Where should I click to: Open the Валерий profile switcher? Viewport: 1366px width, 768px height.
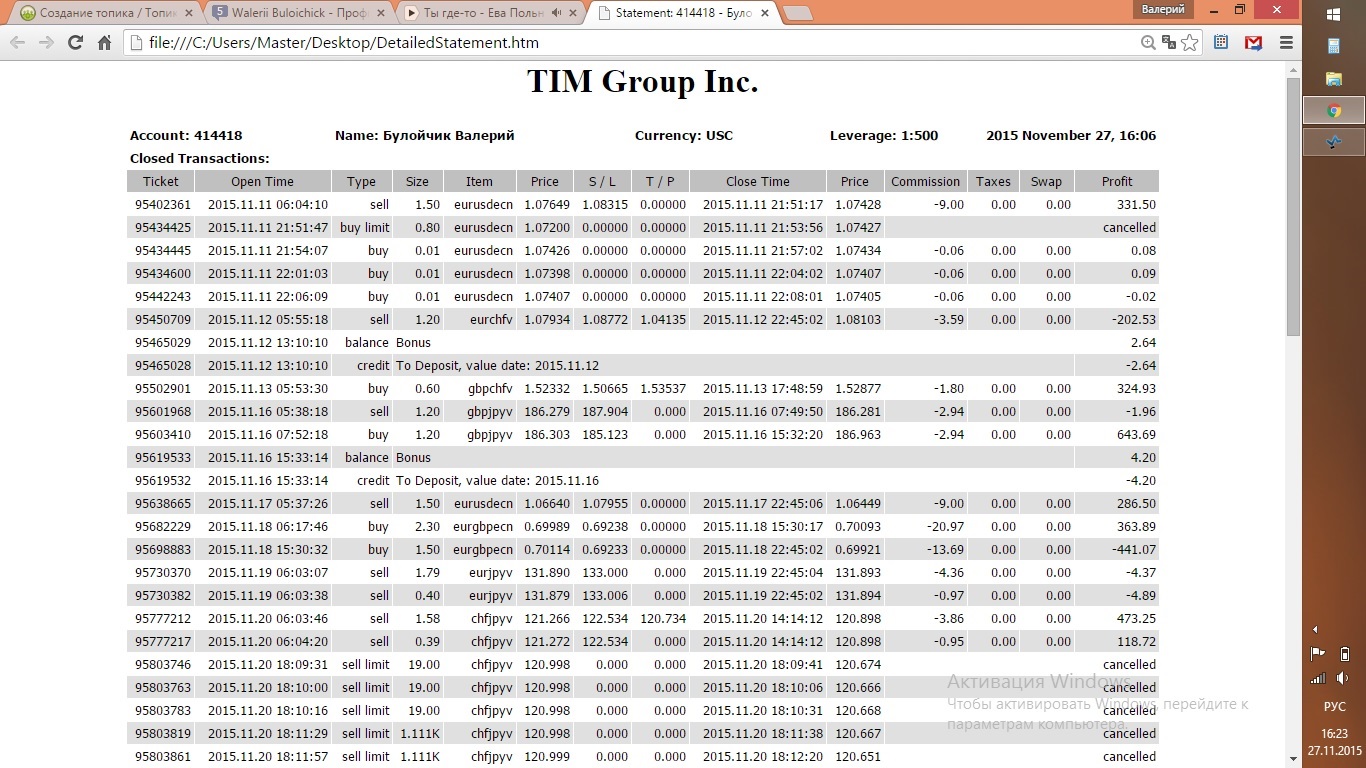point(1163,9)
